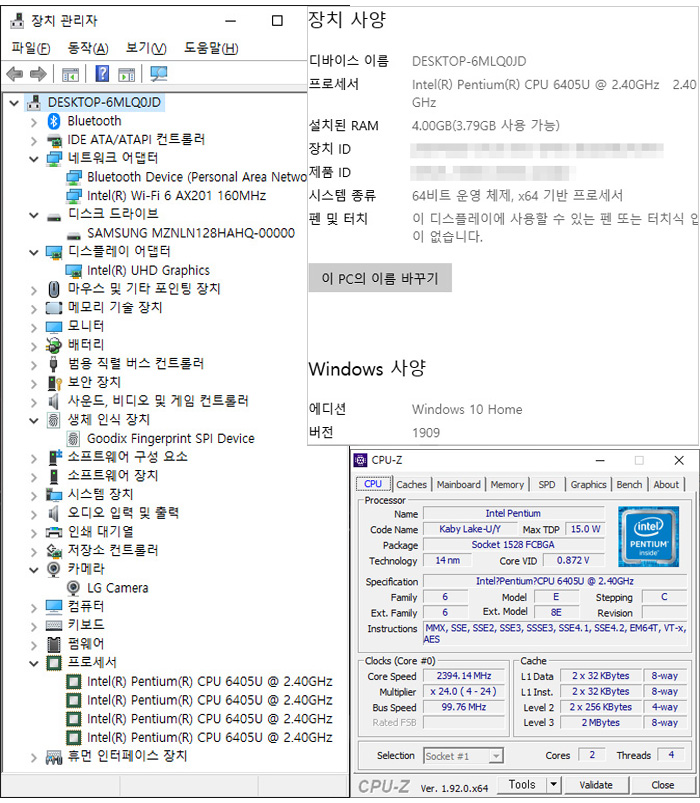Viewport: 700px width, 803px height.
Task: Switch to the Memory tab in CPU-Z
Action: [507, 484]
